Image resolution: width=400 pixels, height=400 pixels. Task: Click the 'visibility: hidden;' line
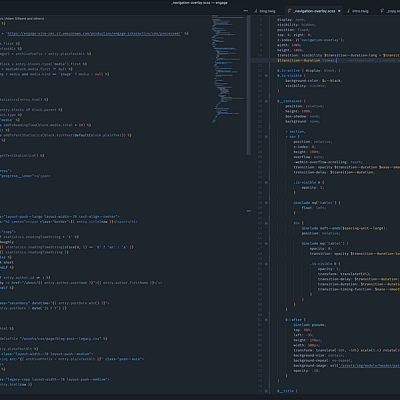point(296,25)
